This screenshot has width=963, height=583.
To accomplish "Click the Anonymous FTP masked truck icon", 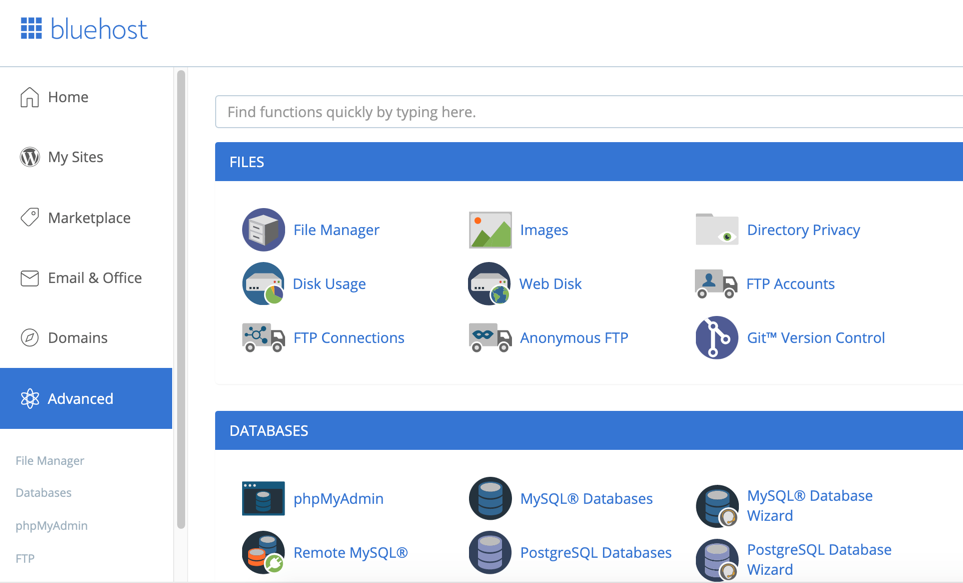I will click(x=490, y=337).
